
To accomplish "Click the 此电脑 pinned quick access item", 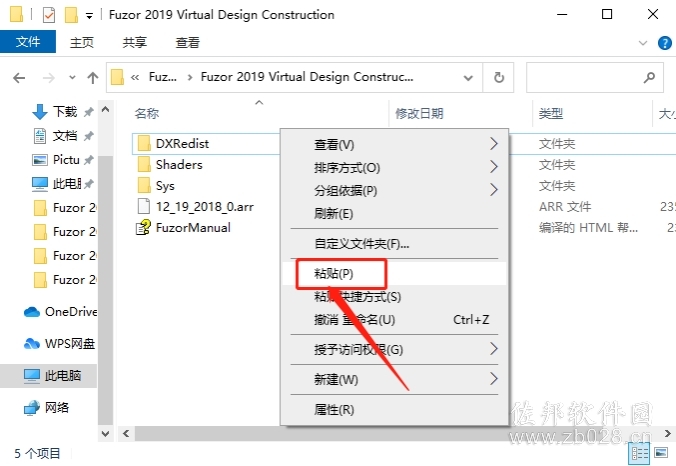I will click(63, 184).
